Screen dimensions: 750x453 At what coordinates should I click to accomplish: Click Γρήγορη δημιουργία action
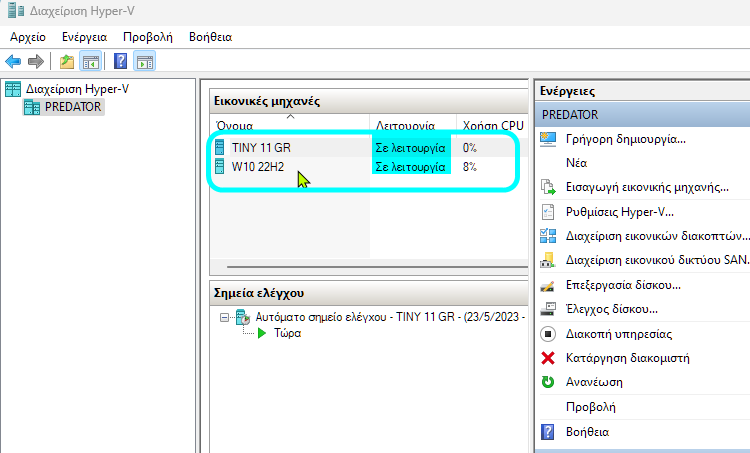pyautogui.click(x=626, y=139)
